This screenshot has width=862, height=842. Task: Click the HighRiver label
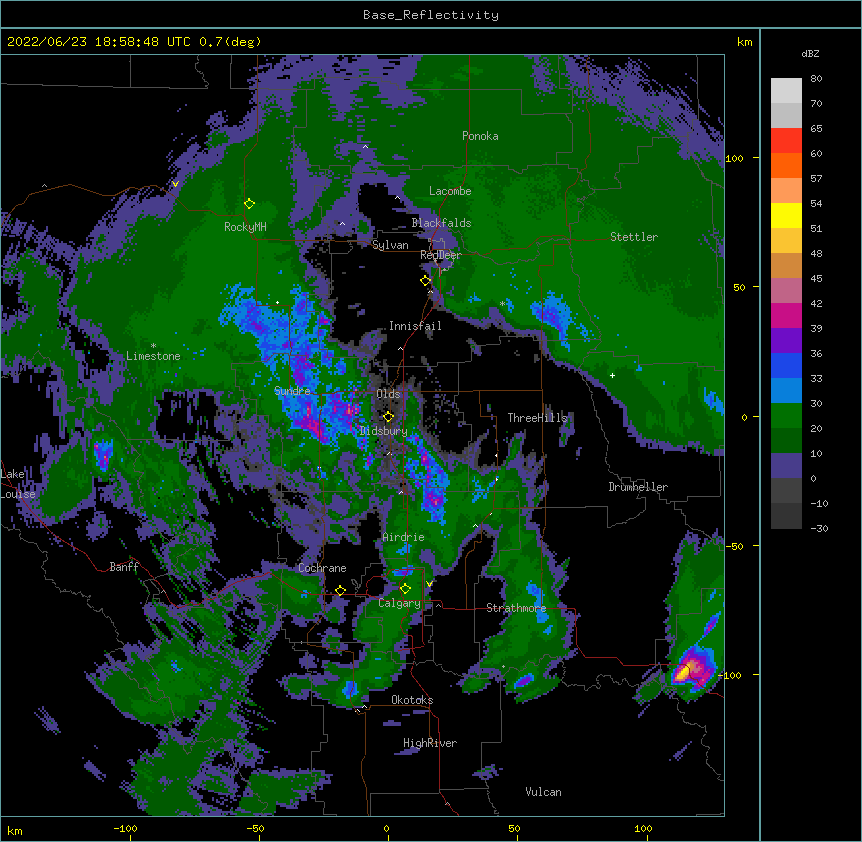pos(430,743)
